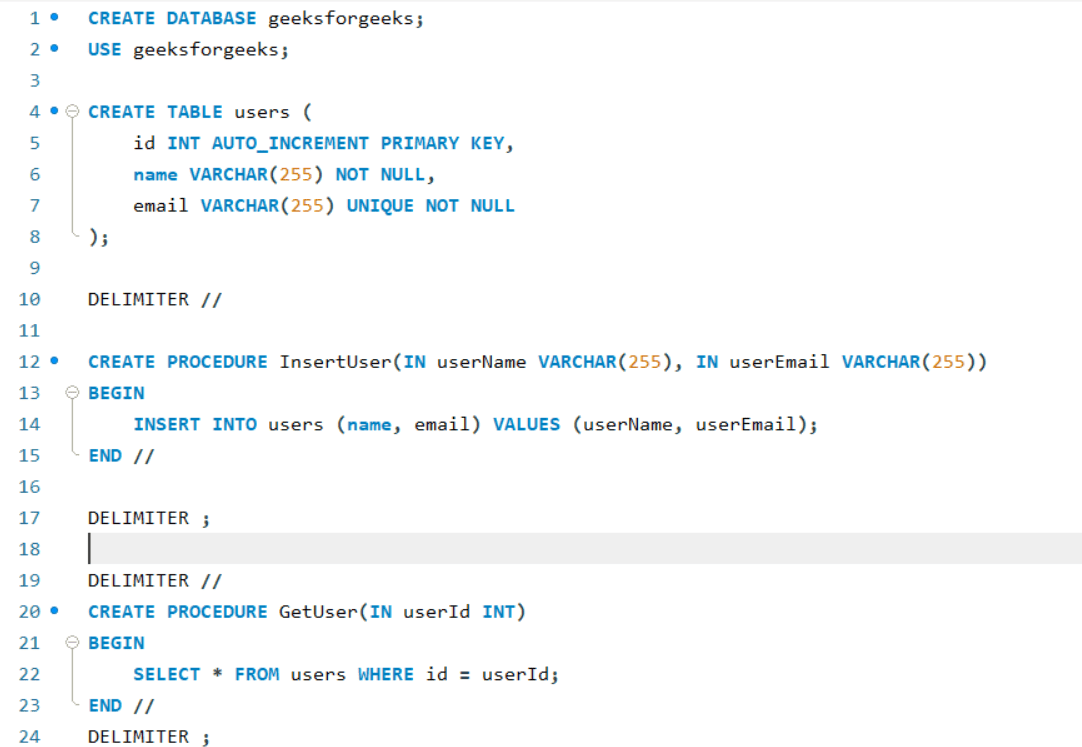This screenshot has width=1082, height=747.
Task: Click 'DELIMITER //' on line 10
Action: (x=155, y=299)
